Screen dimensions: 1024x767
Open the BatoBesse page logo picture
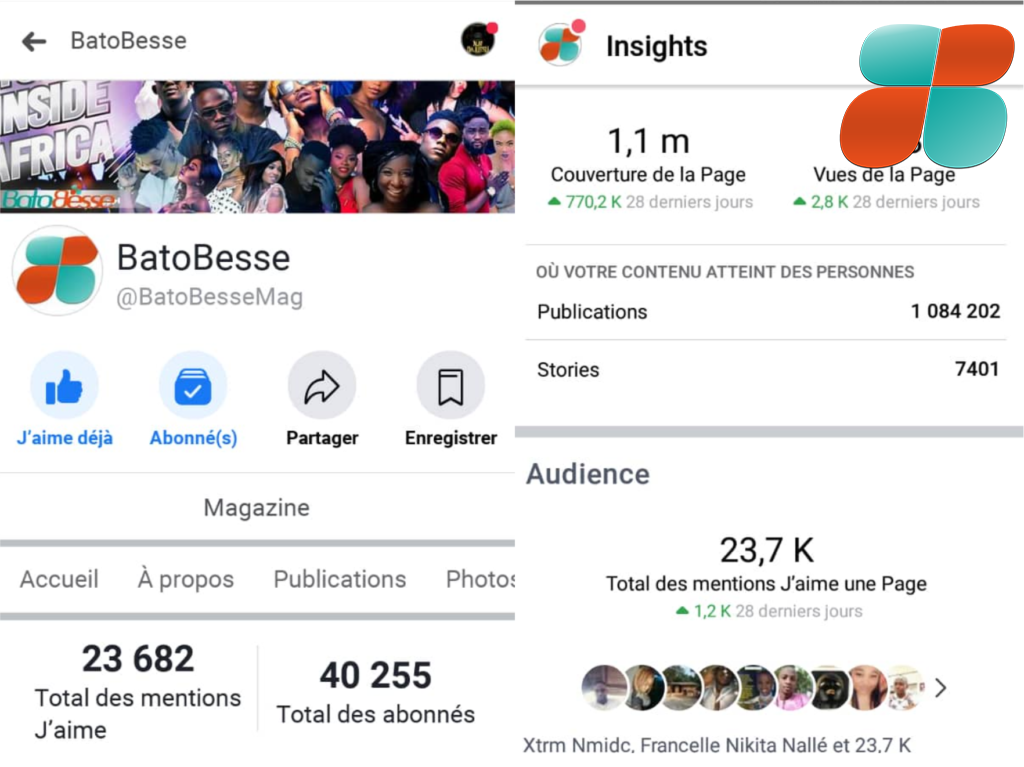coord(57,270)
